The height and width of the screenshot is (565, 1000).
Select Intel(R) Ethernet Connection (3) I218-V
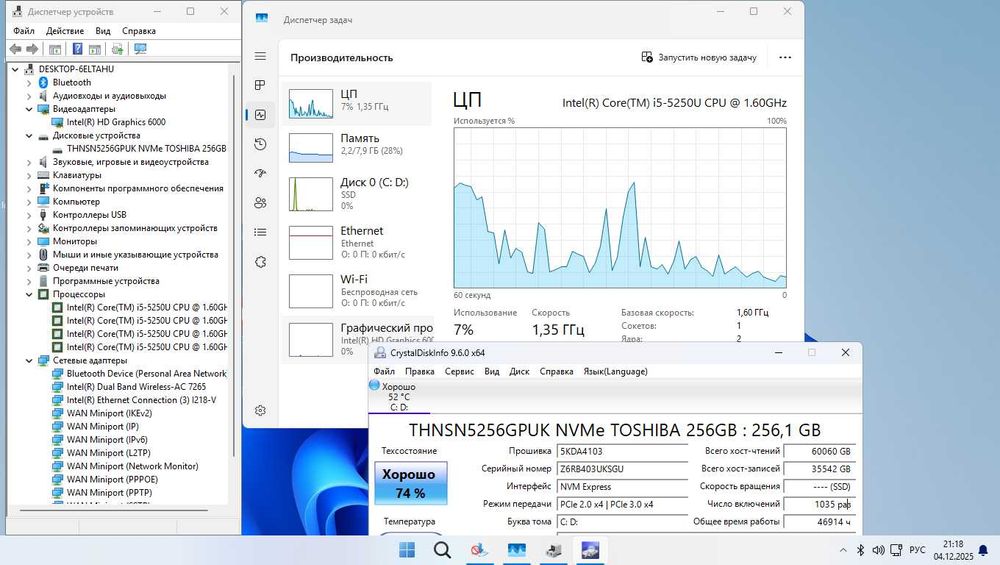pyautogui.click(x=141, y=400)
